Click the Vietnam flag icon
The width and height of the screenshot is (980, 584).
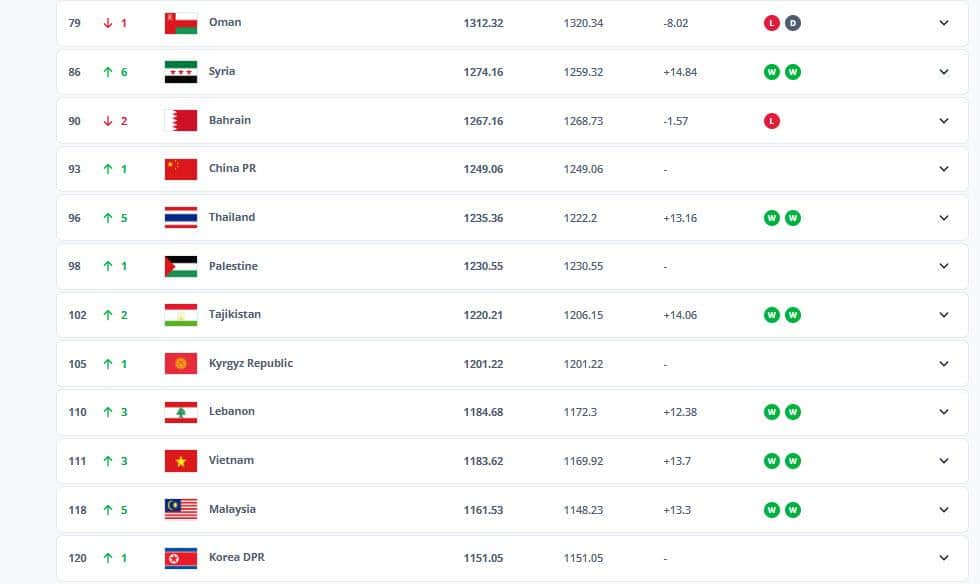pos(181,461)
